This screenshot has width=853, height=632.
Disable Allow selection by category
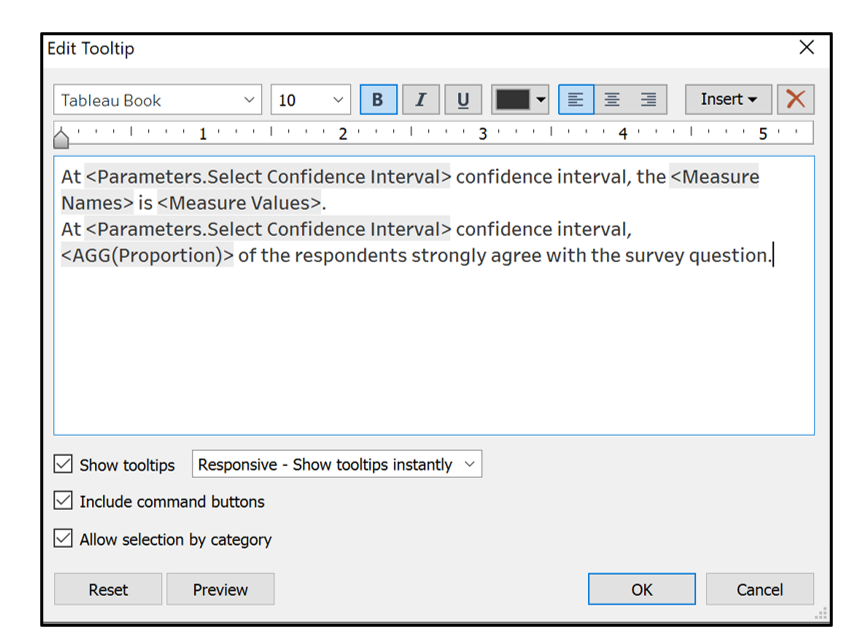64,539
